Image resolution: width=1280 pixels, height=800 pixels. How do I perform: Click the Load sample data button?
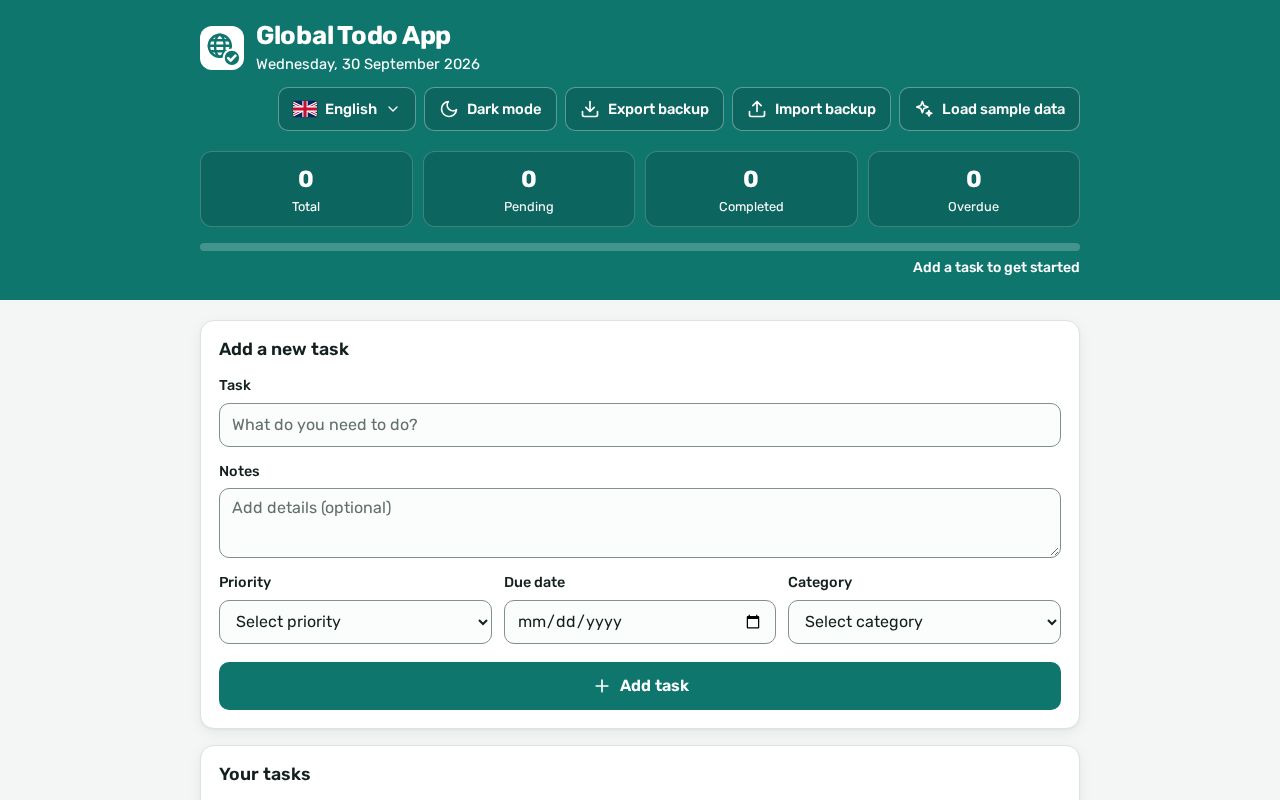(x=989, y=109)
